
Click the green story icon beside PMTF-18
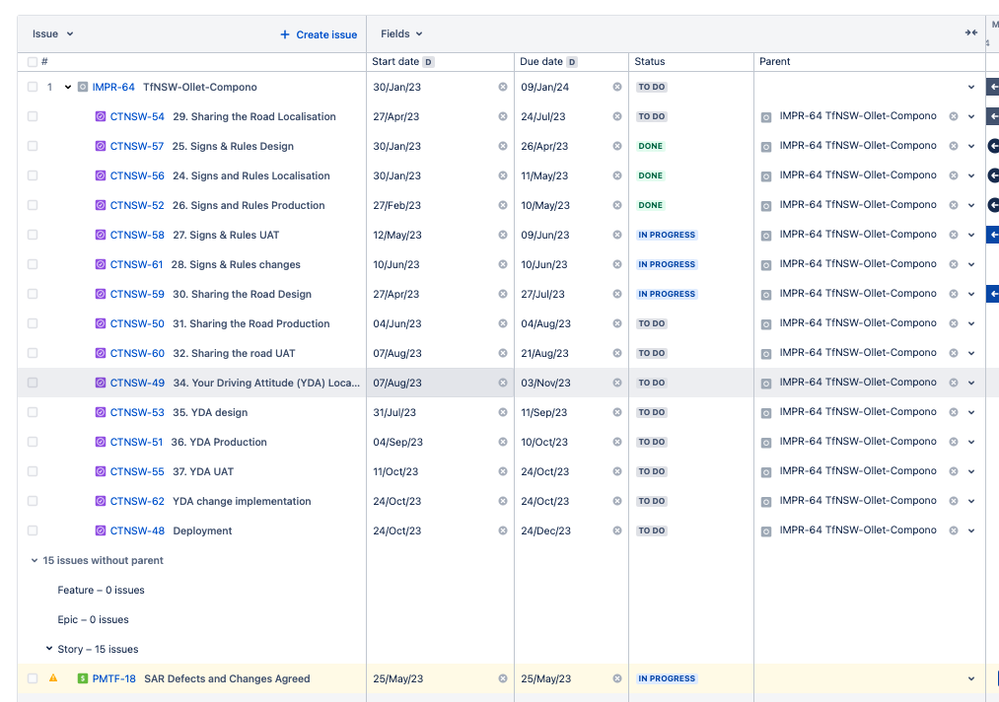tap(81, 678)
